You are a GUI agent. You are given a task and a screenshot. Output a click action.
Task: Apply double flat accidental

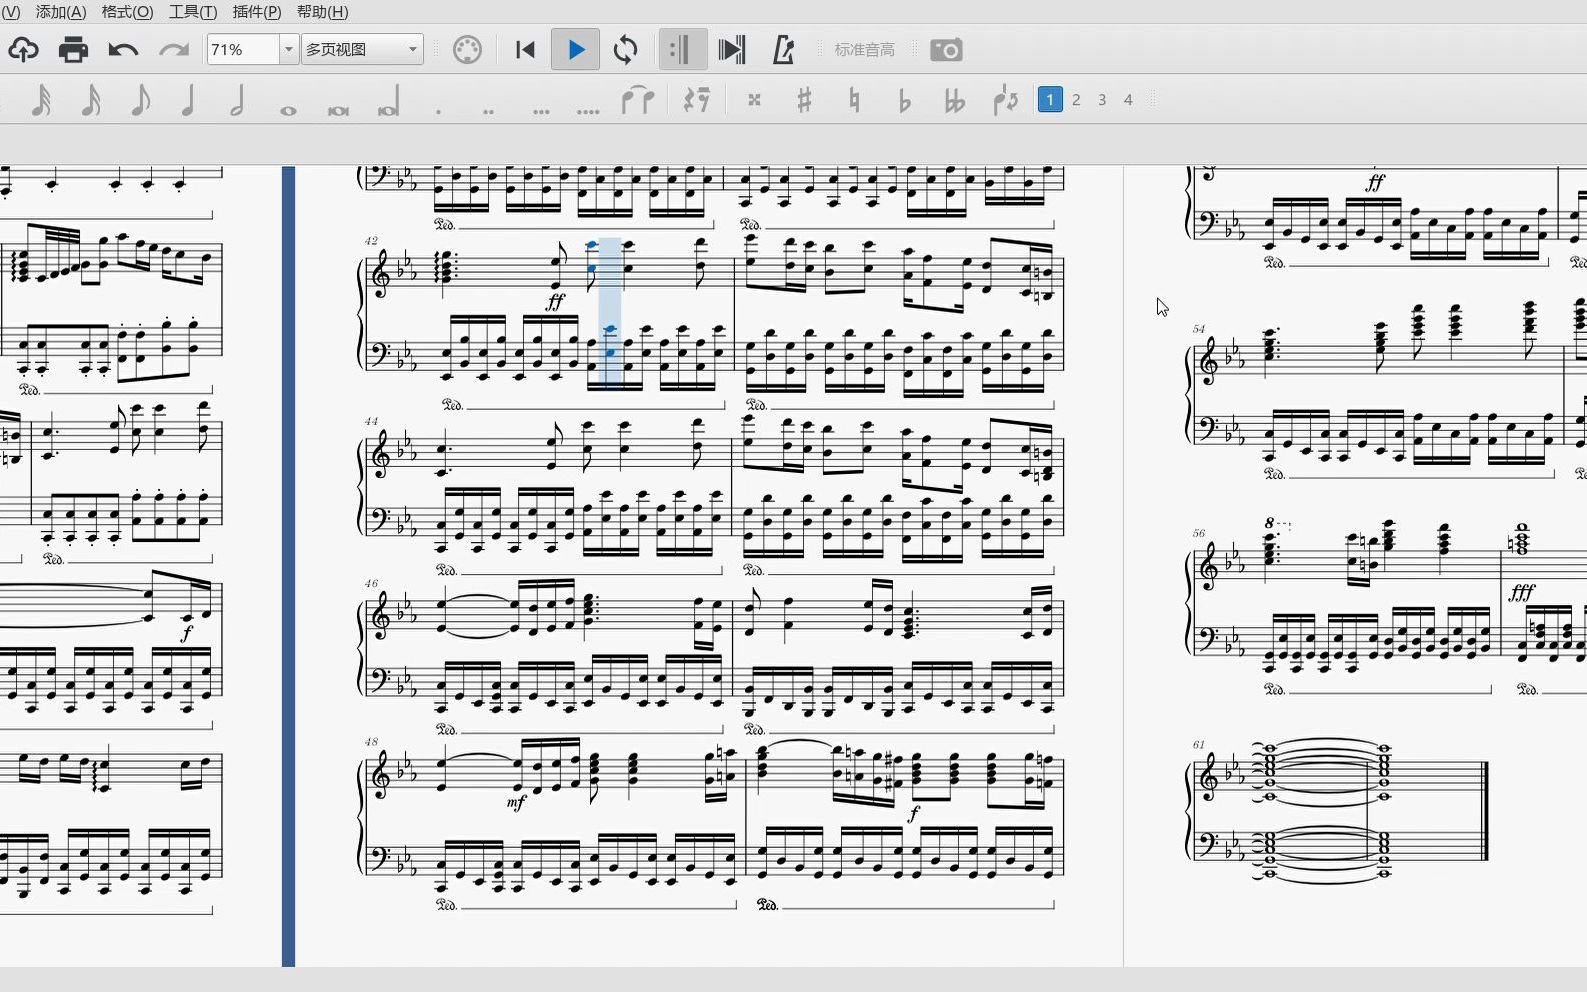(955, 100)
